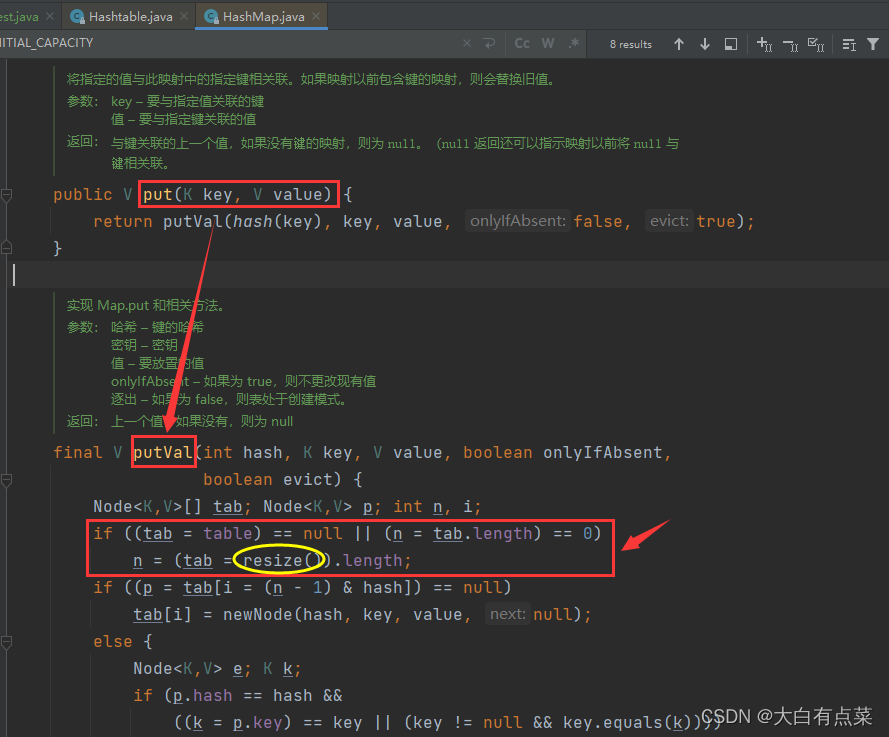Open the search filter options
Image resolution: width=889 pixels, height=737 pixels.
point(873,44)
